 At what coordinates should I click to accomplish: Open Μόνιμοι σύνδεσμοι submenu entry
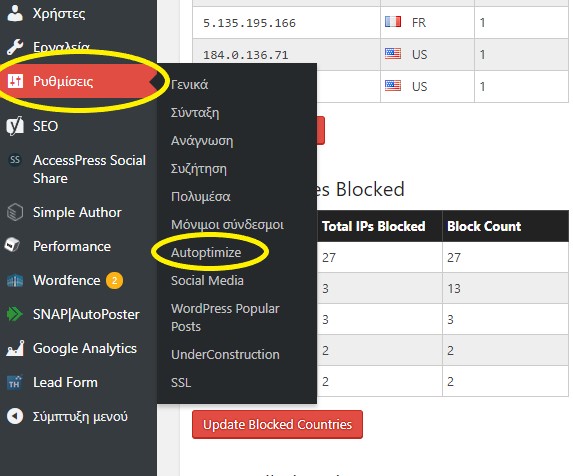(227, 225)
